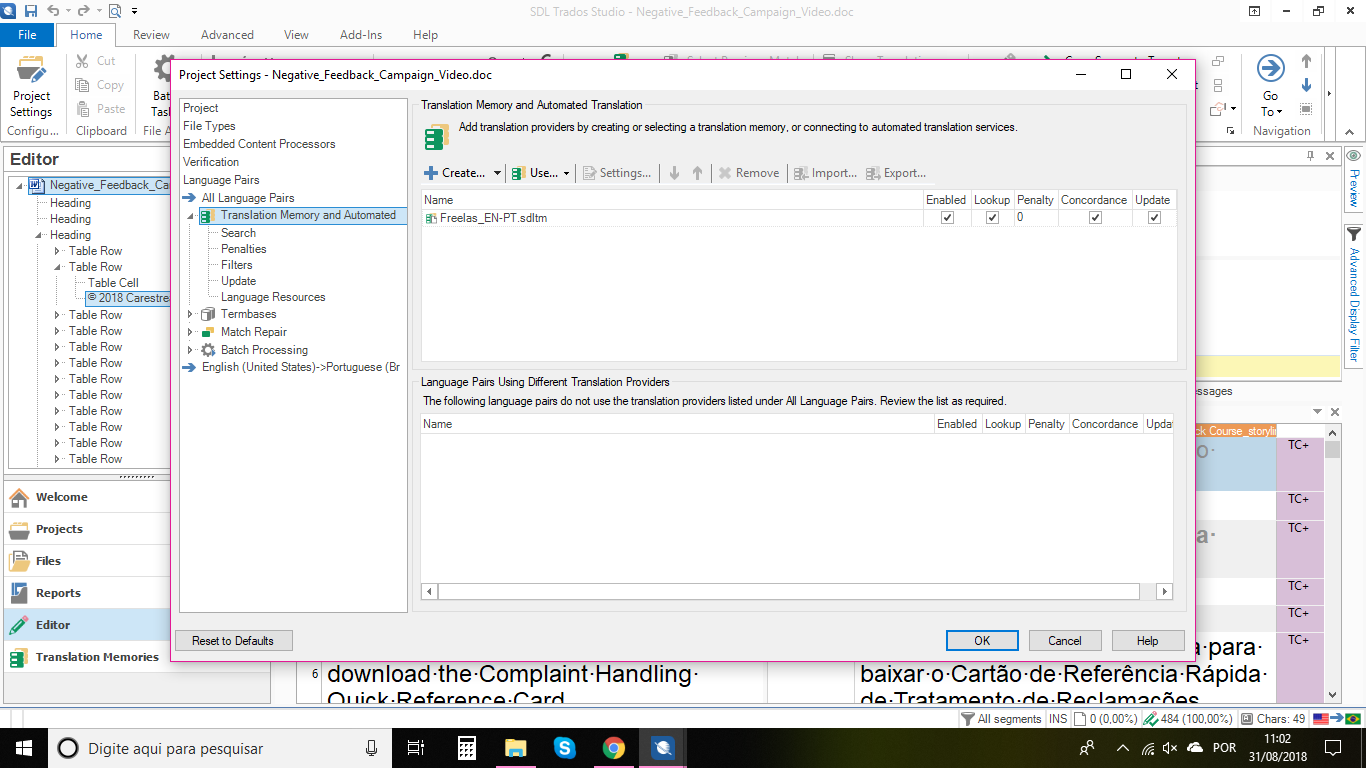Click the Help button in dialog
Viewport: 1366px width, 768px height.
1148,641
